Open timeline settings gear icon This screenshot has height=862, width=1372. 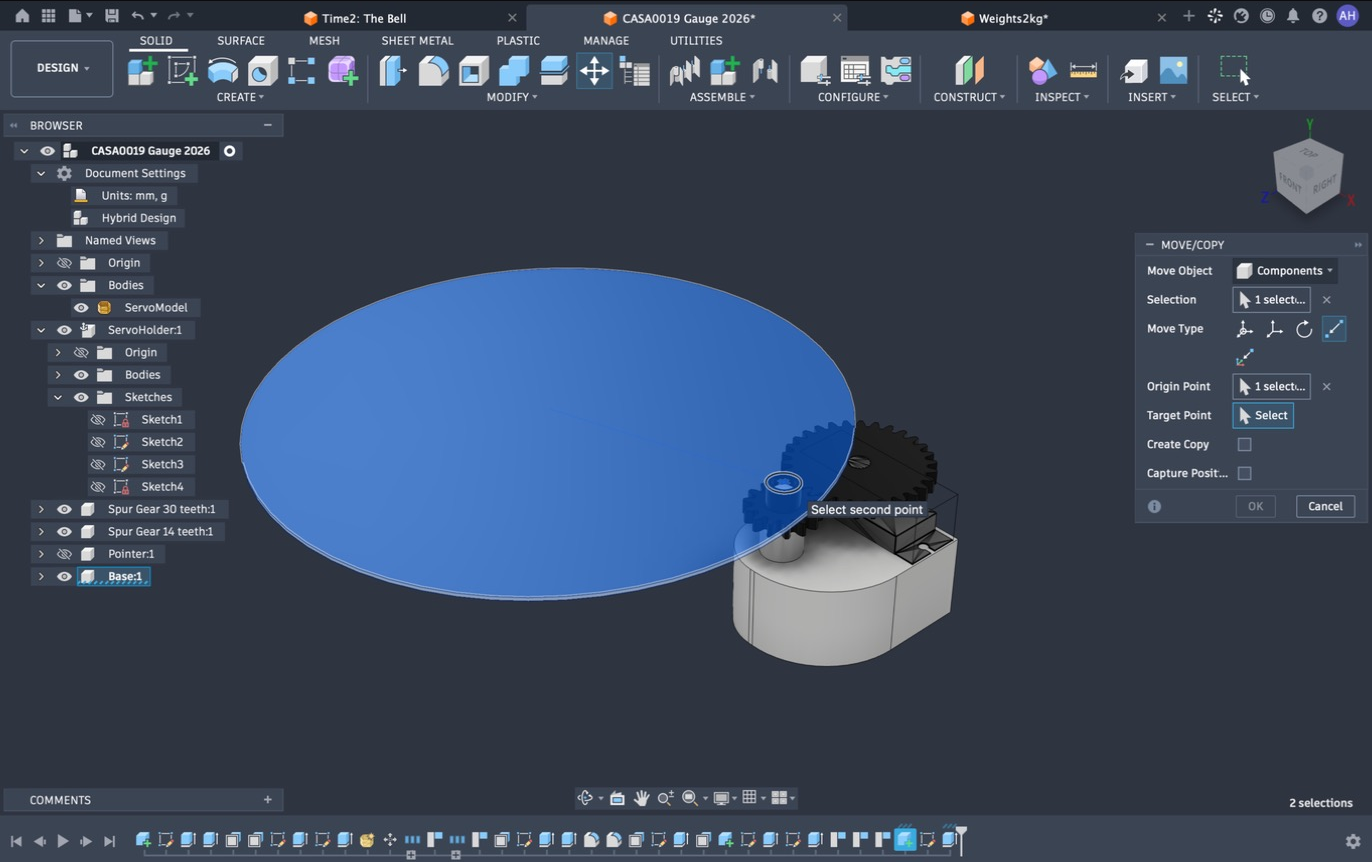point(1353,841)
